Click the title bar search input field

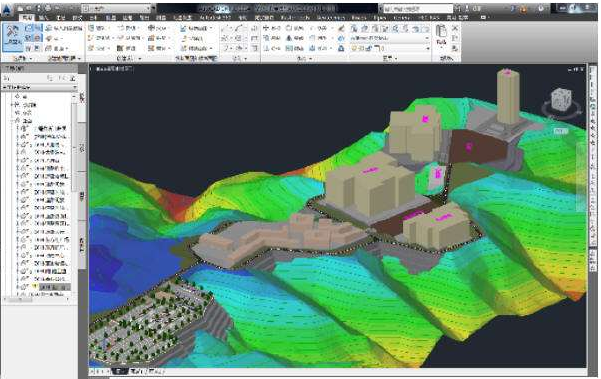click(x=417, y=8)
